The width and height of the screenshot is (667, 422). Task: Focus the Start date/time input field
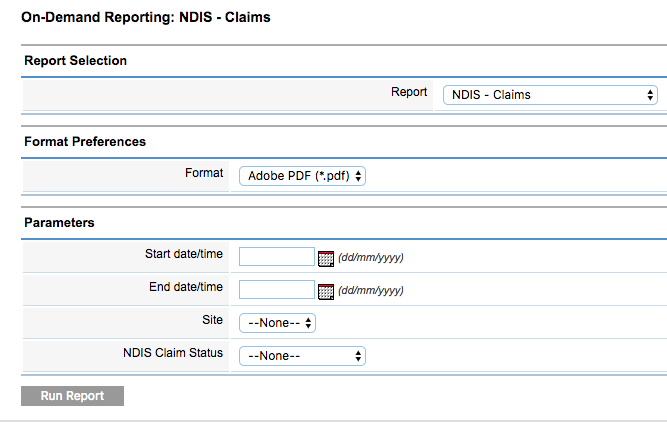(x=276, y=257)
